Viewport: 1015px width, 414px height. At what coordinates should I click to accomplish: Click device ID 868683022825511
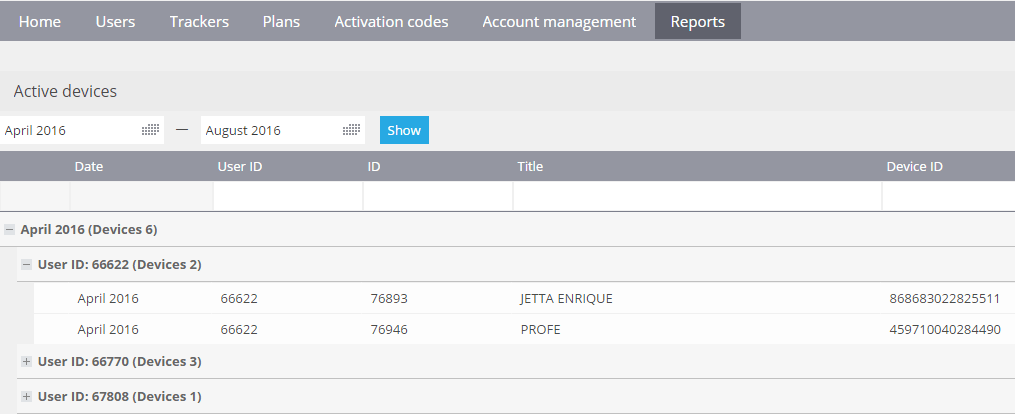pyautogui.click(x=944, y=298)
